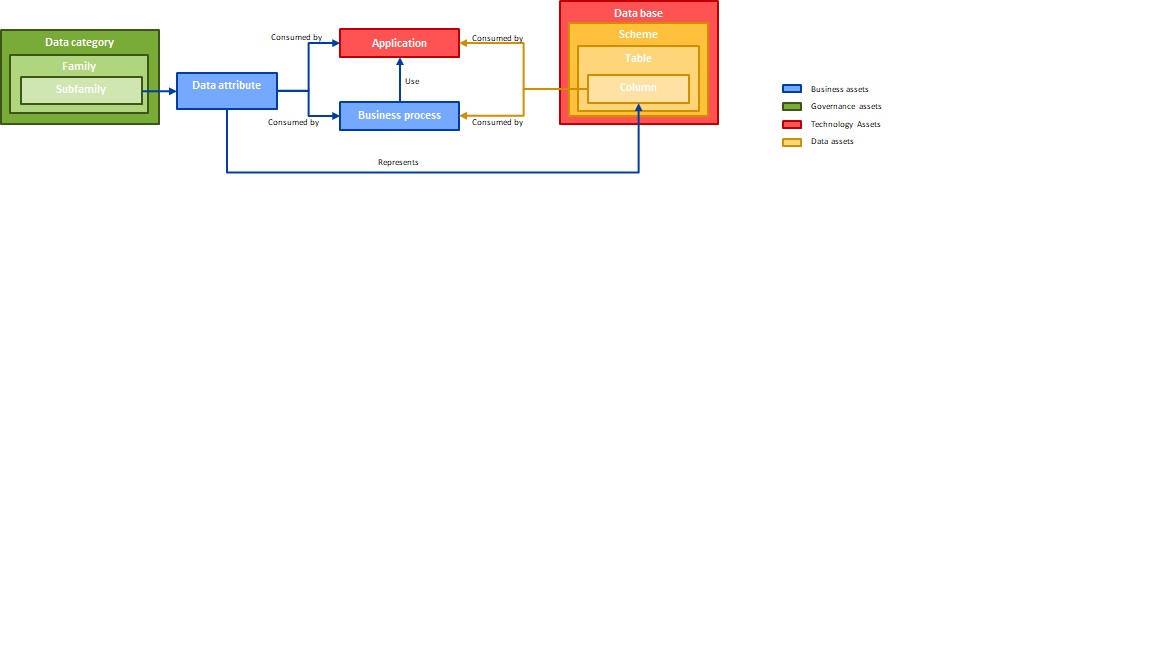Image resolution: width=1152 pixels, height=648 pixels.
Task: Click the red Technology Assets legend swatch
Action: 791,124
